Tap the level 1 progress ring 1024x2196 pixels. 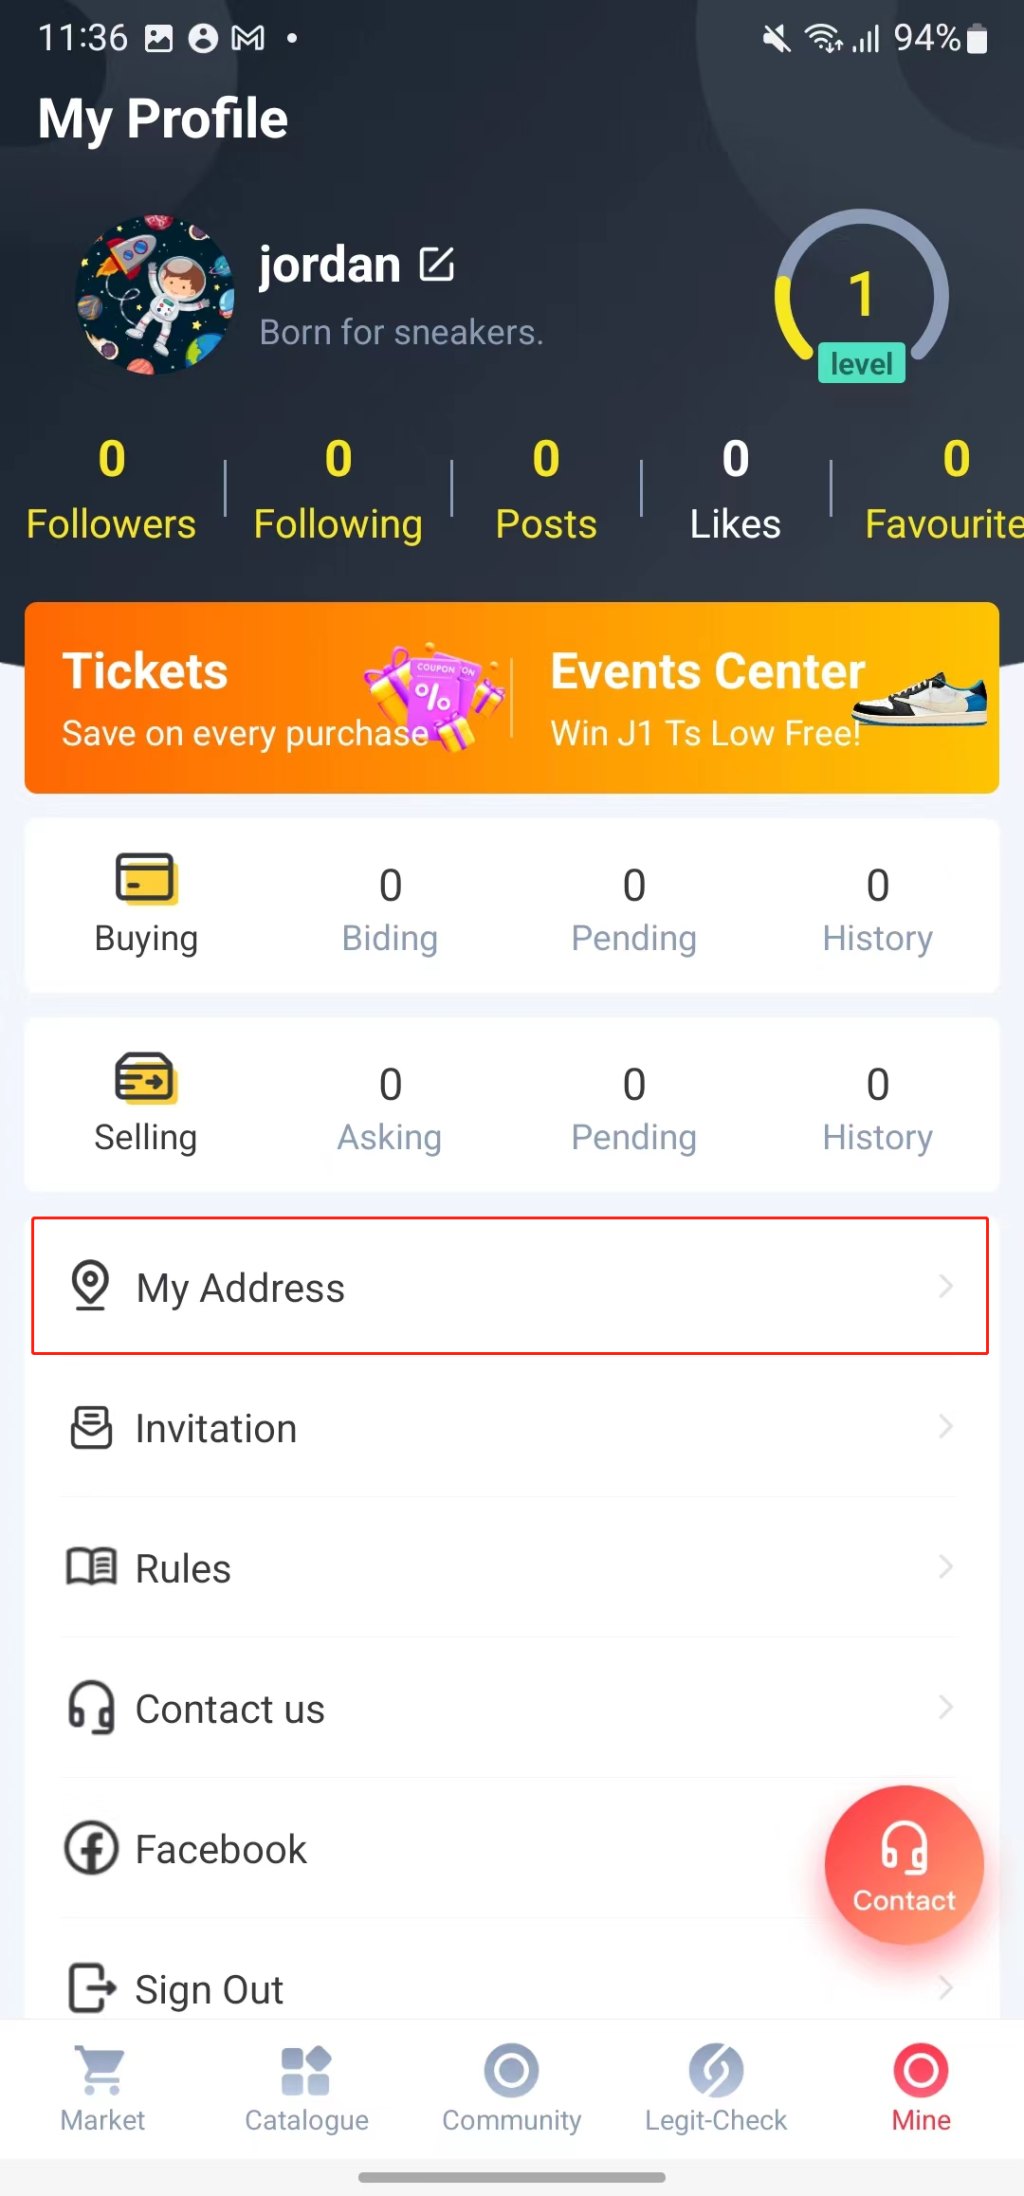point(861,297)
